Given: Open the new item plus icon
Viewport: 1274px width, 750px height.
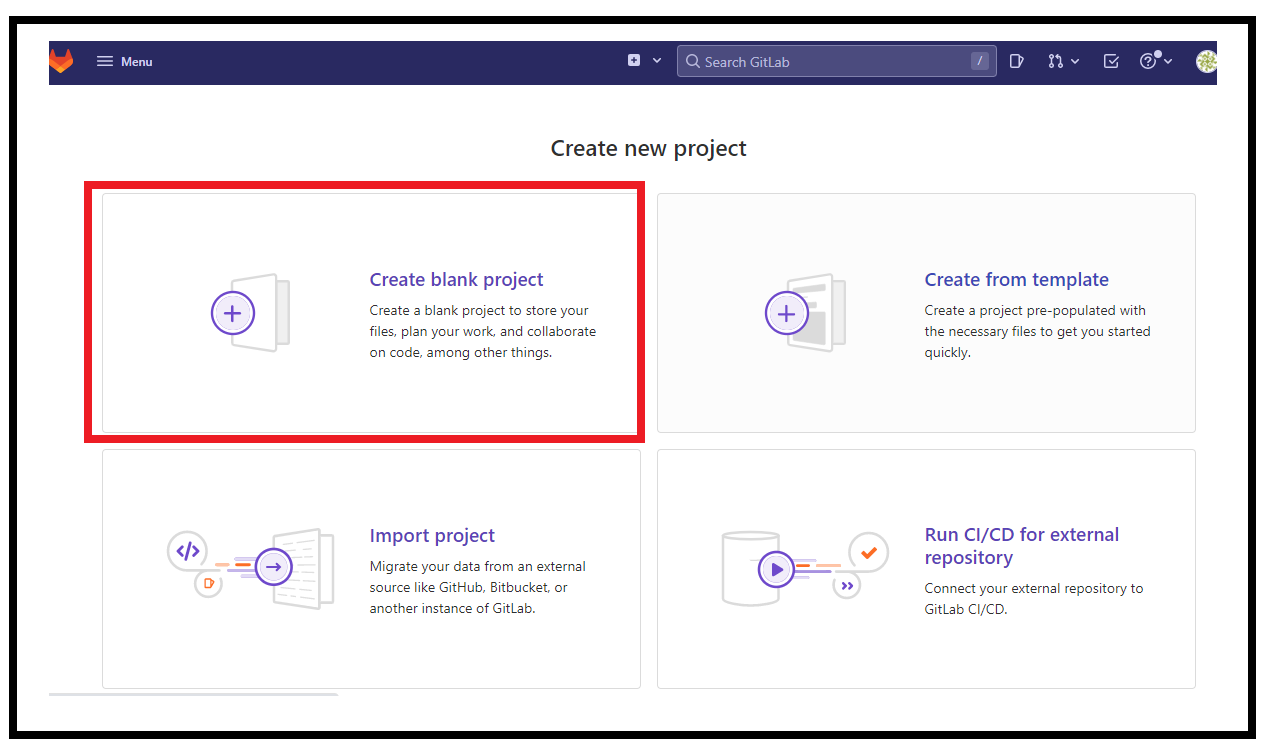Looking at the screenshot, I should click(634, 60).
